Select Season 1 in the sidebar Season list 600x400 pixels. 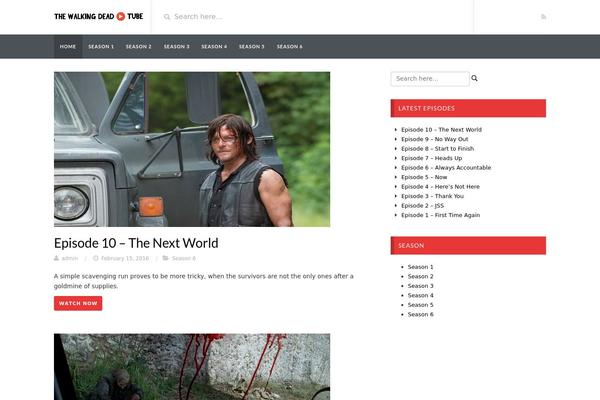[421, 267]
